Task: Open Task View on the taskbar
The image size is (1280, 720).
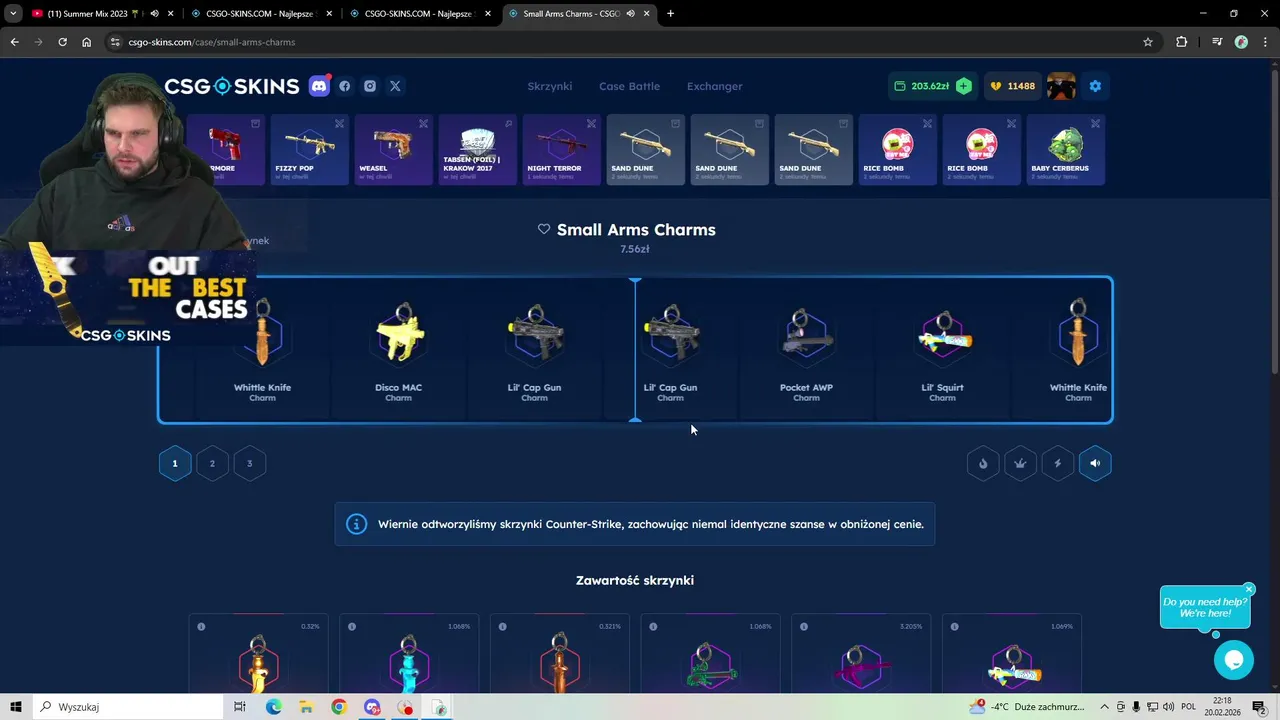Action: click(x=240, y=707)
